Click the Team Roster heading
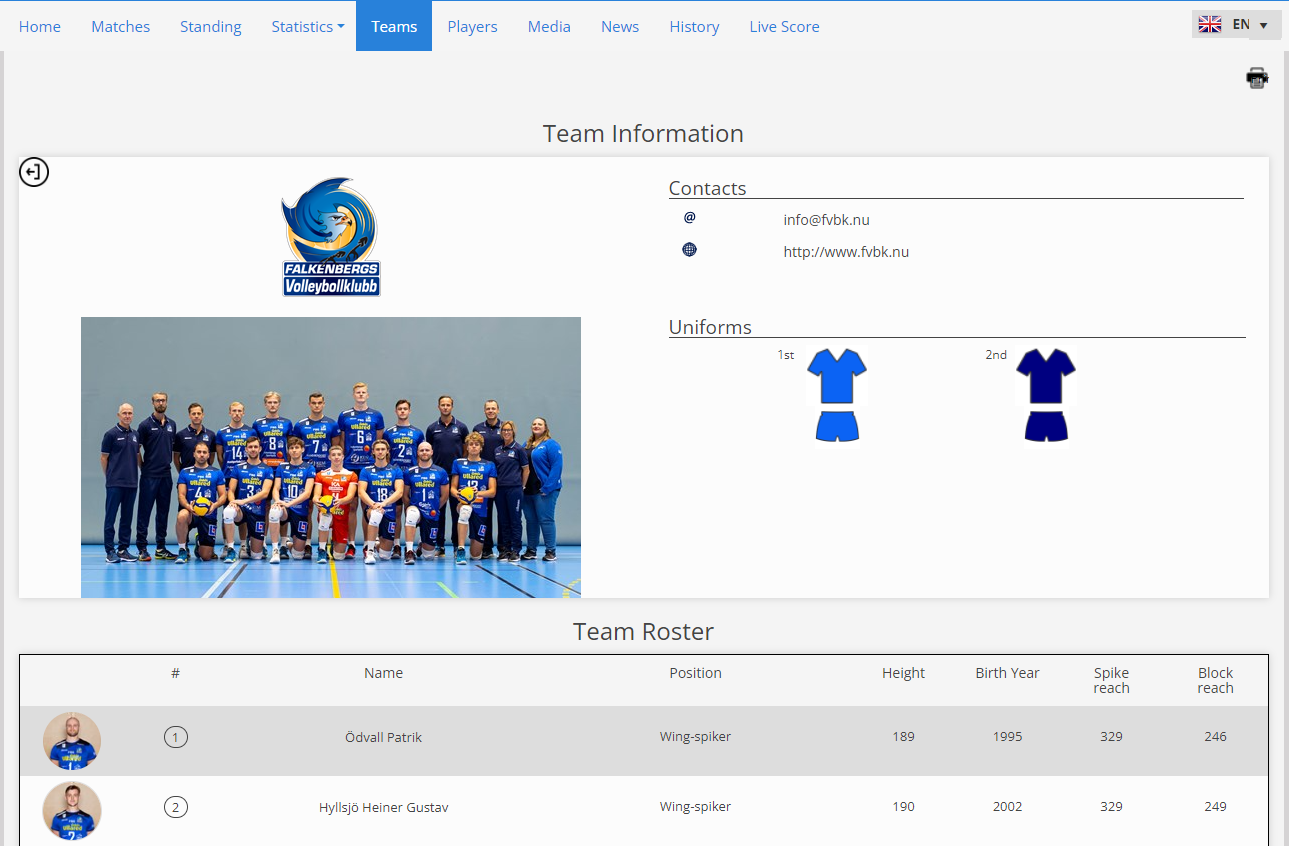 pos(644,632)
